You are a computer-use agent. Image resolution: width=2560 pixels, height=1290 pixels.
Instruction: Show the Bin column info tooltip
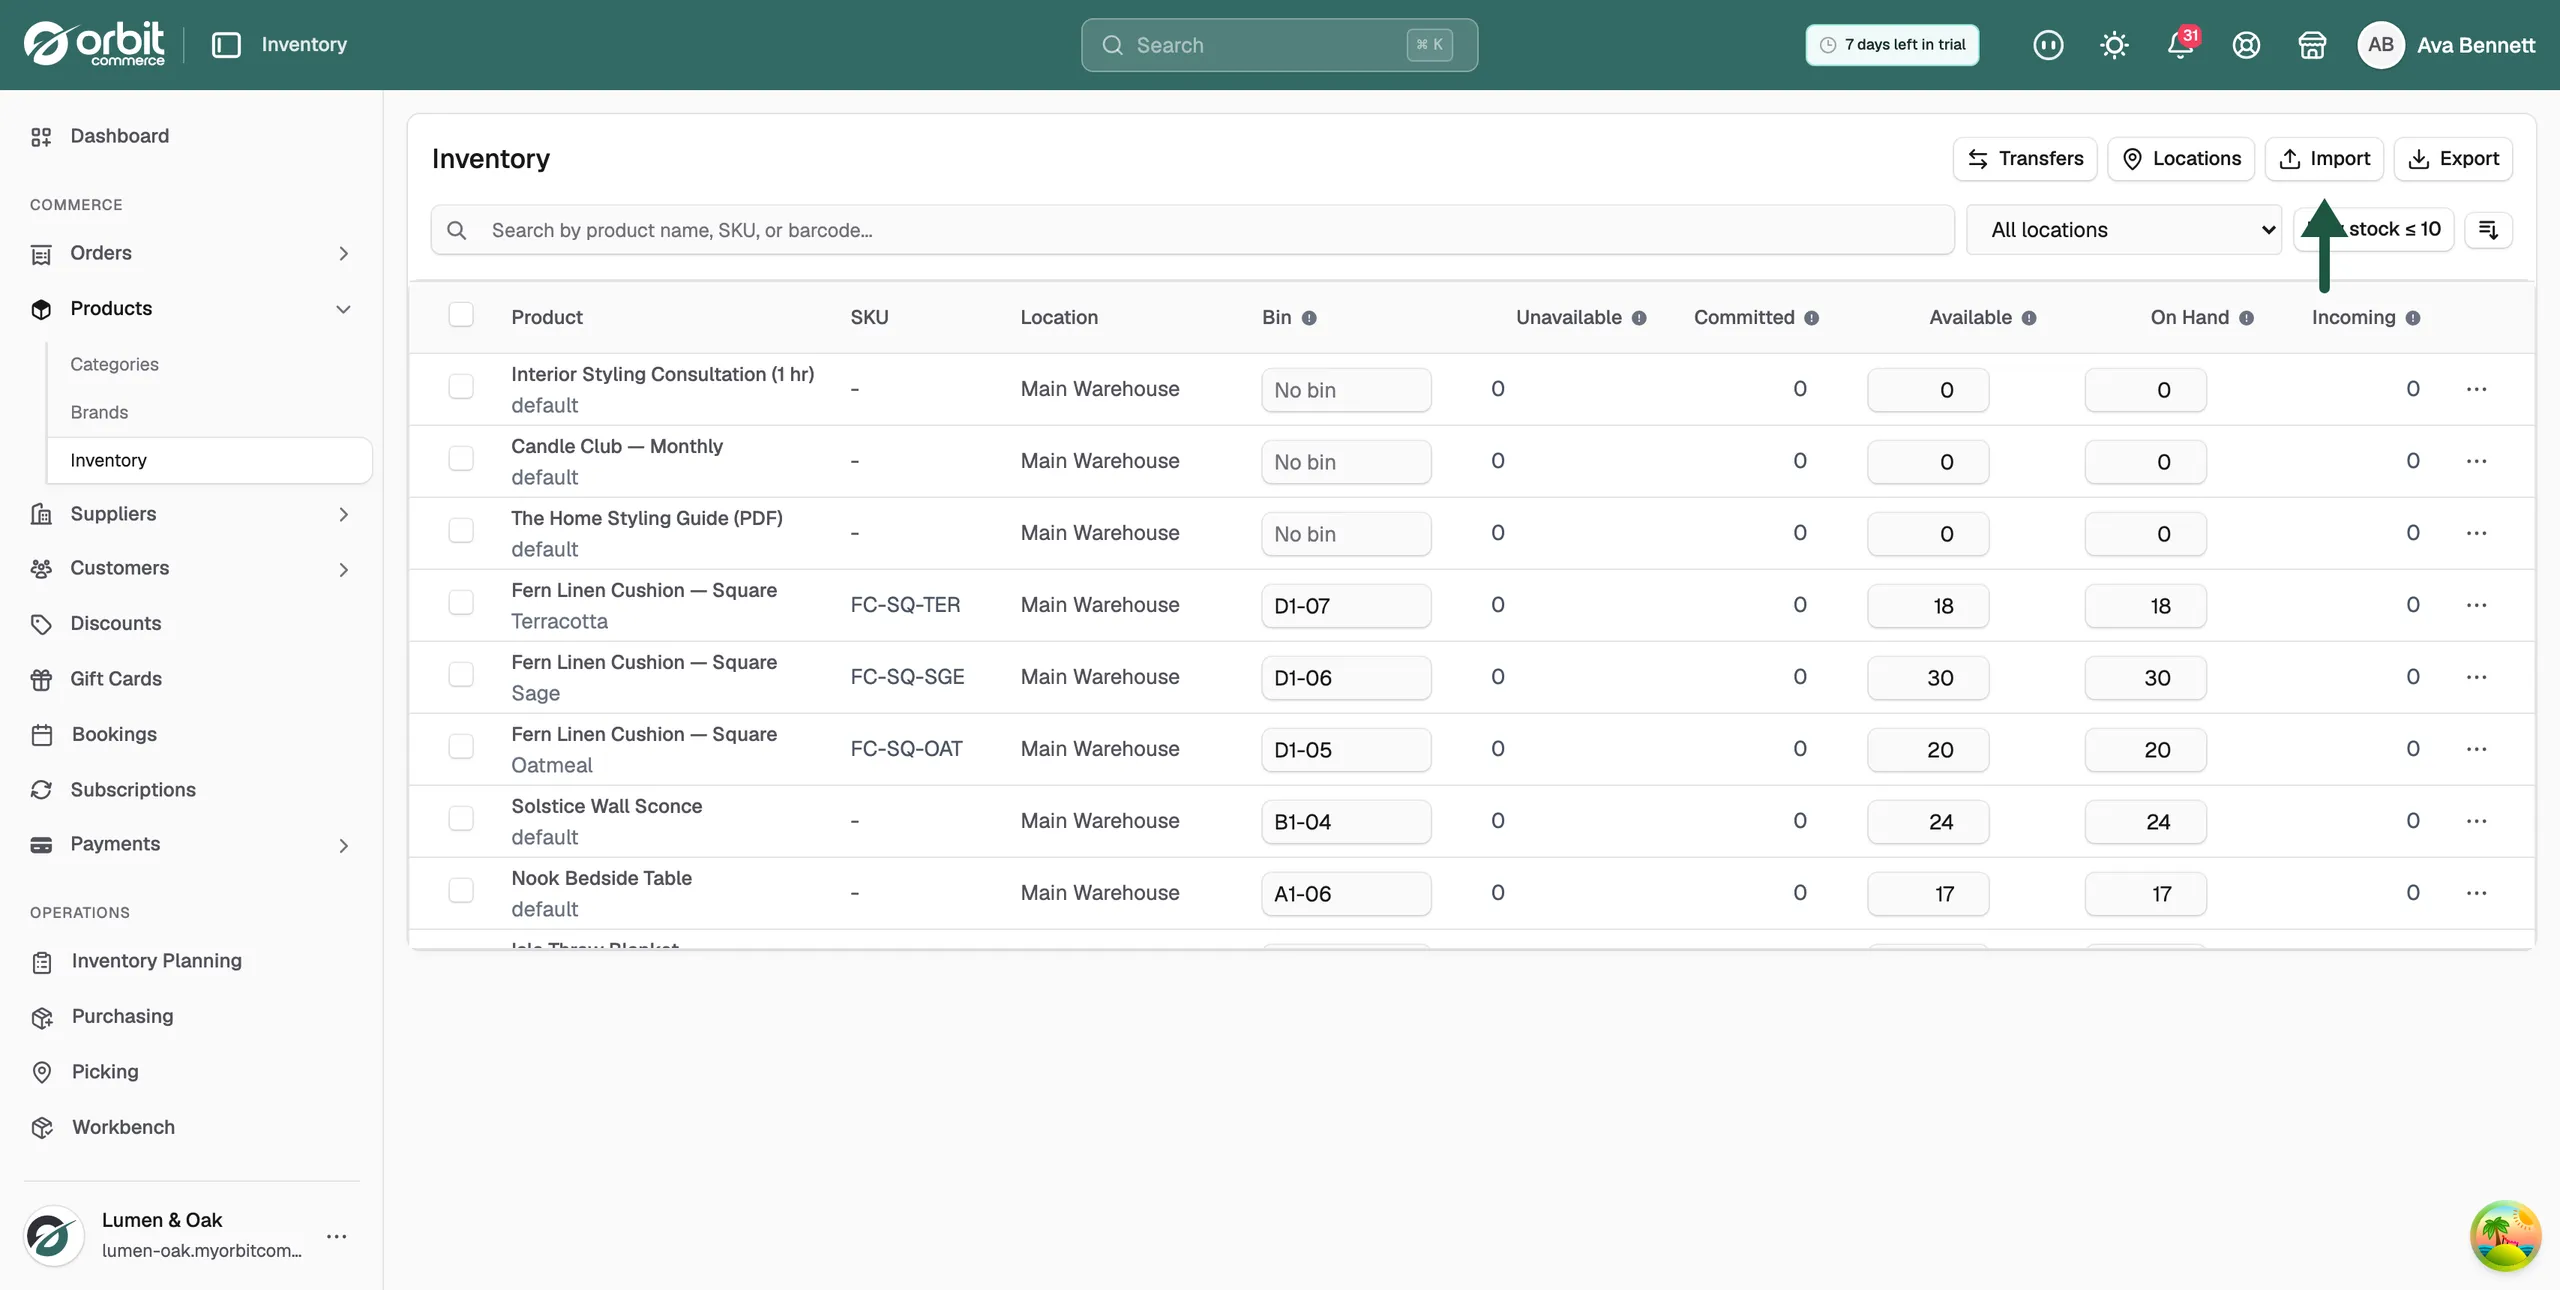1309,318
